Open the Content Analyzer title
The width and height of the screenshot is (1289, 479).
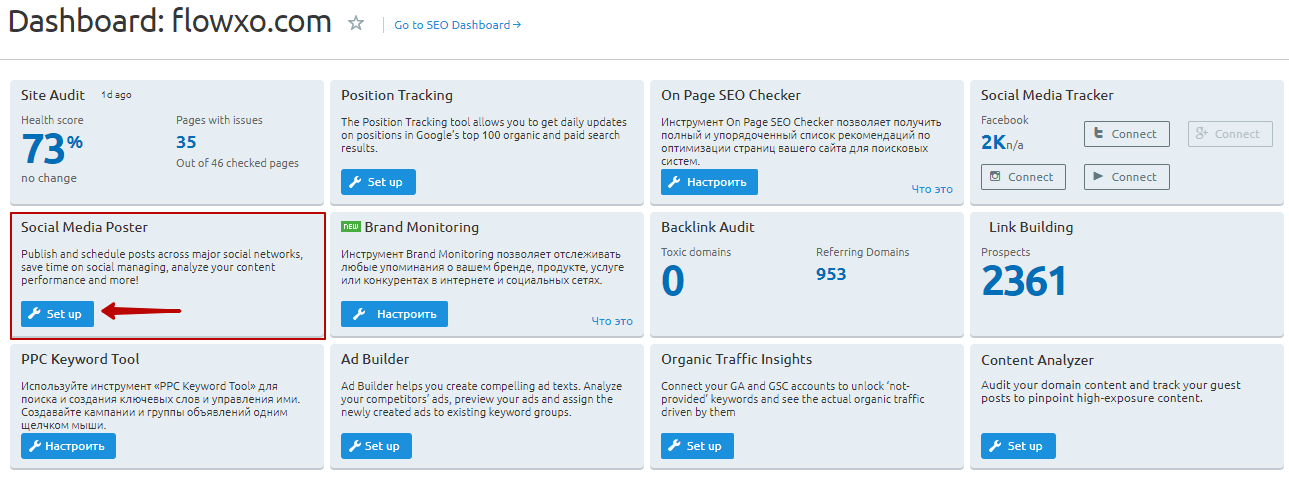click(x=1037, y=359)
